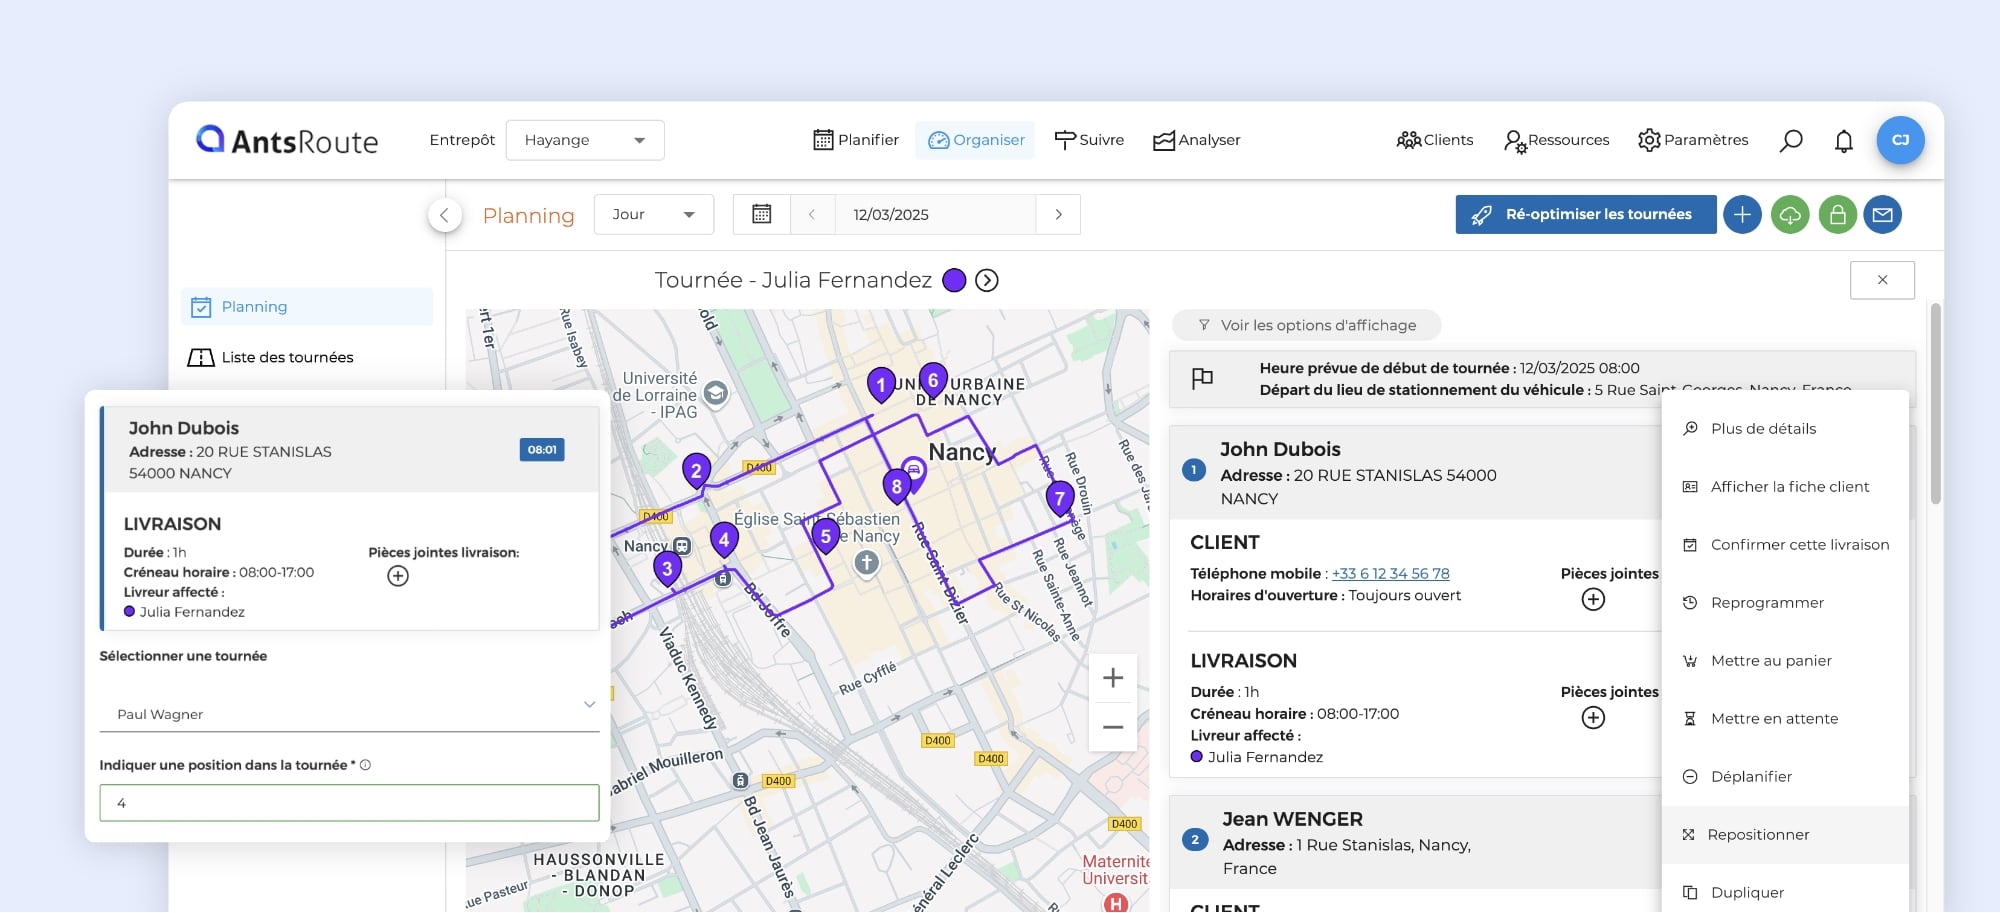Click Ré-optimiser les tournées button
This screenshot has height=913, width=2000.
pyautogui.click(x=1585, y=215)
